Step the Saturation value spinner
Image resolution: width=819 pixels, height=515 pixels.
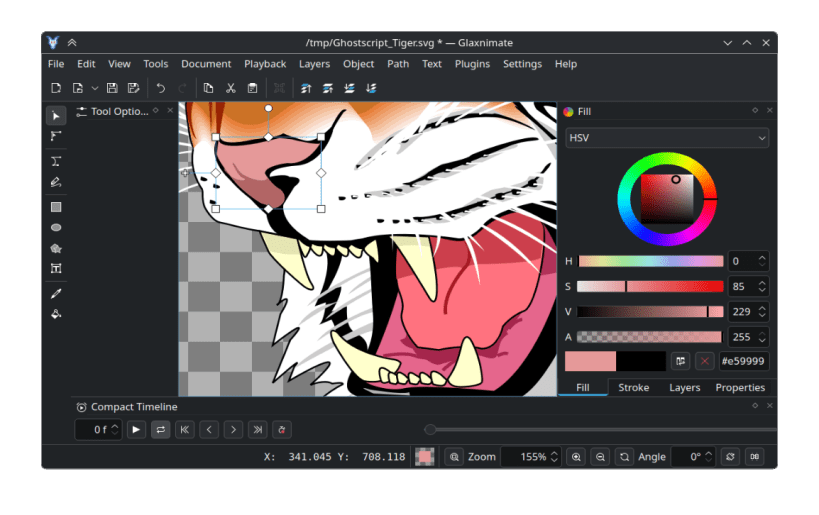point(762,286)
